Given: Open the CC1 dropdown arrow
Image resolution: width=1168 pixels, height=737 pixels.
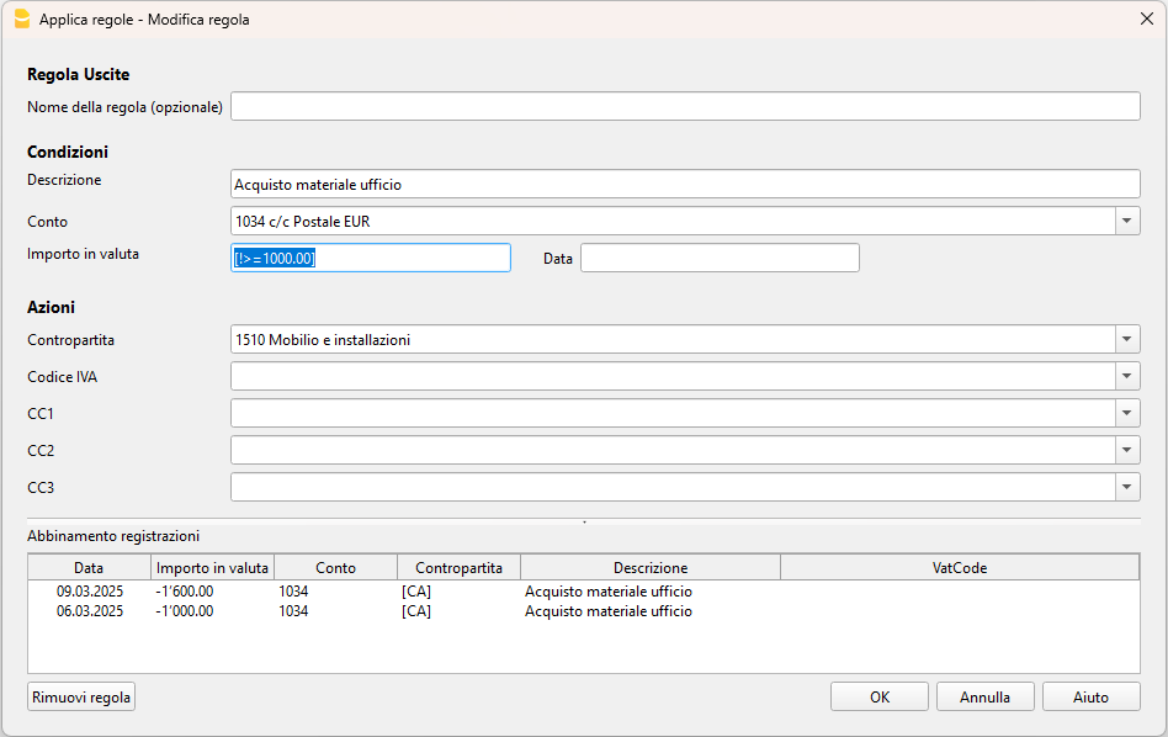Looking at the screenshot, I should (x=1128, y=413).
